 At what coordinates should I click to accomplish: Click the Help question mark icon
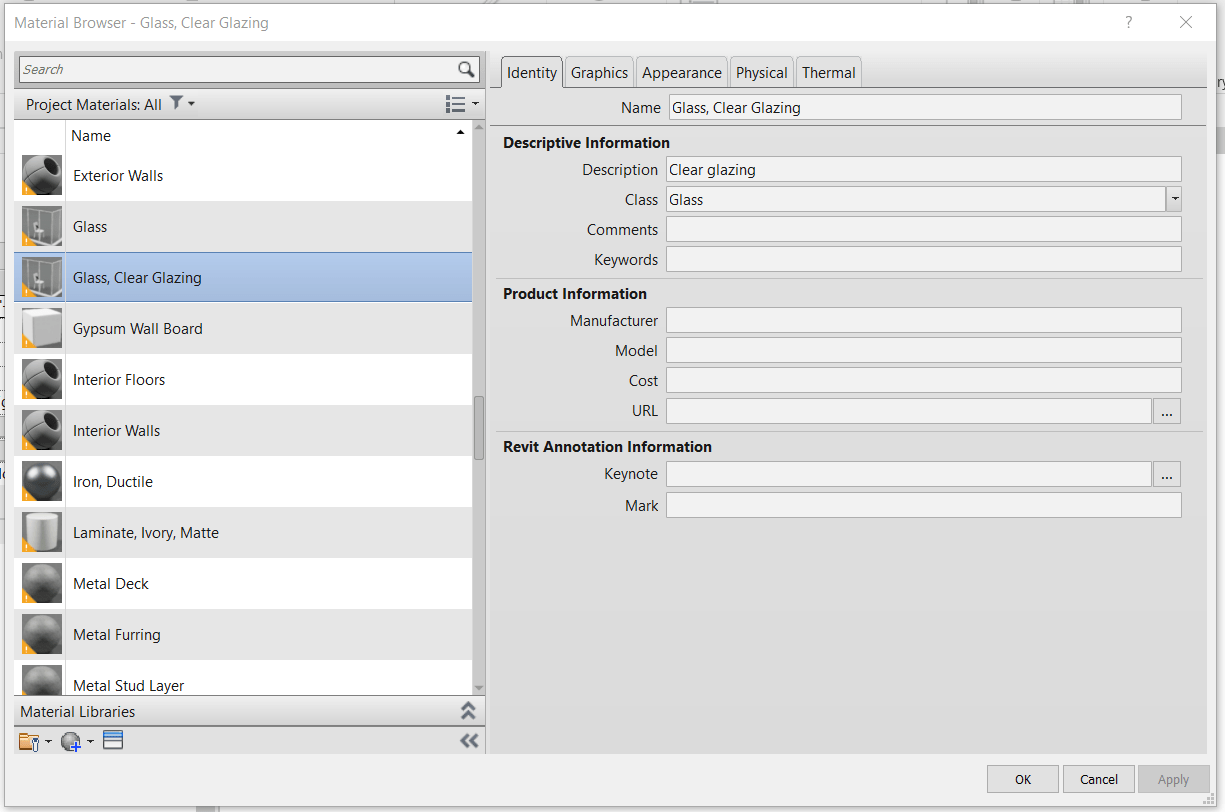[x=1128, y=22]
